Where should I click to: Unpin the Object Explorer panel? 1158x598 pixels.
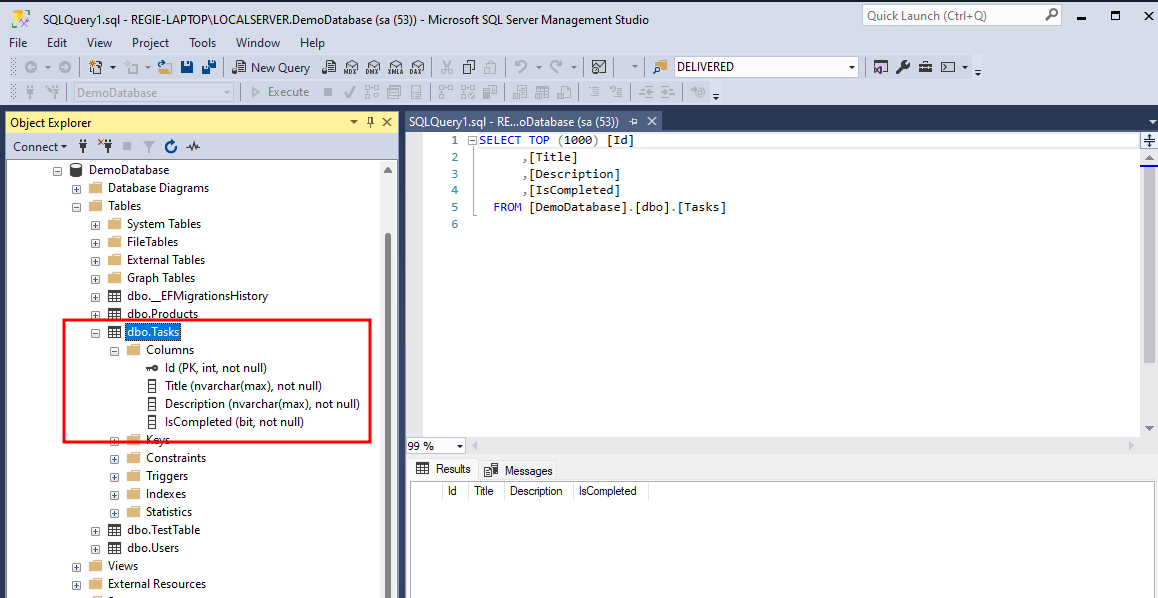371,121
